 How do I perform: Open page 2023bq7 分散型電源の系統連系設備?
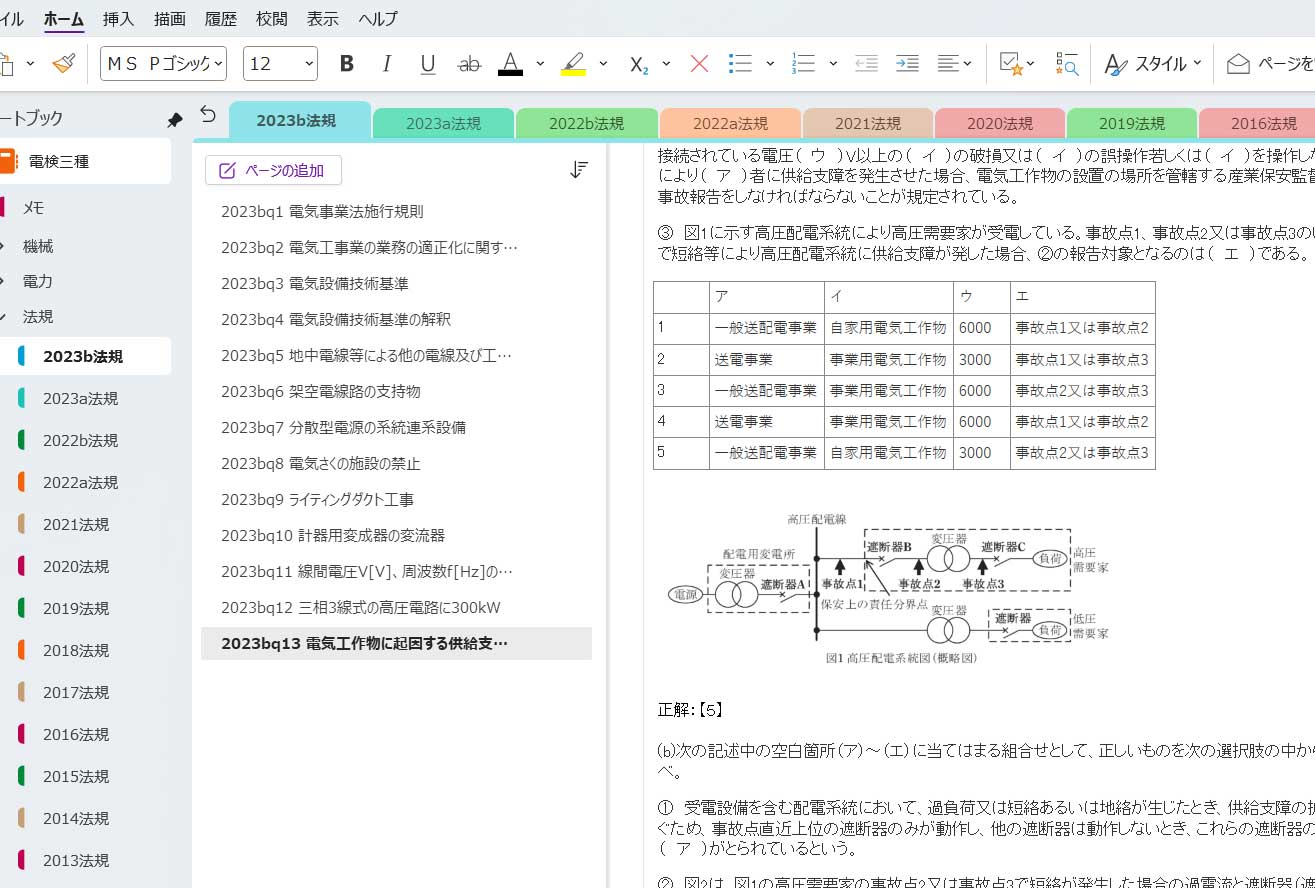[x=343, y=427]
